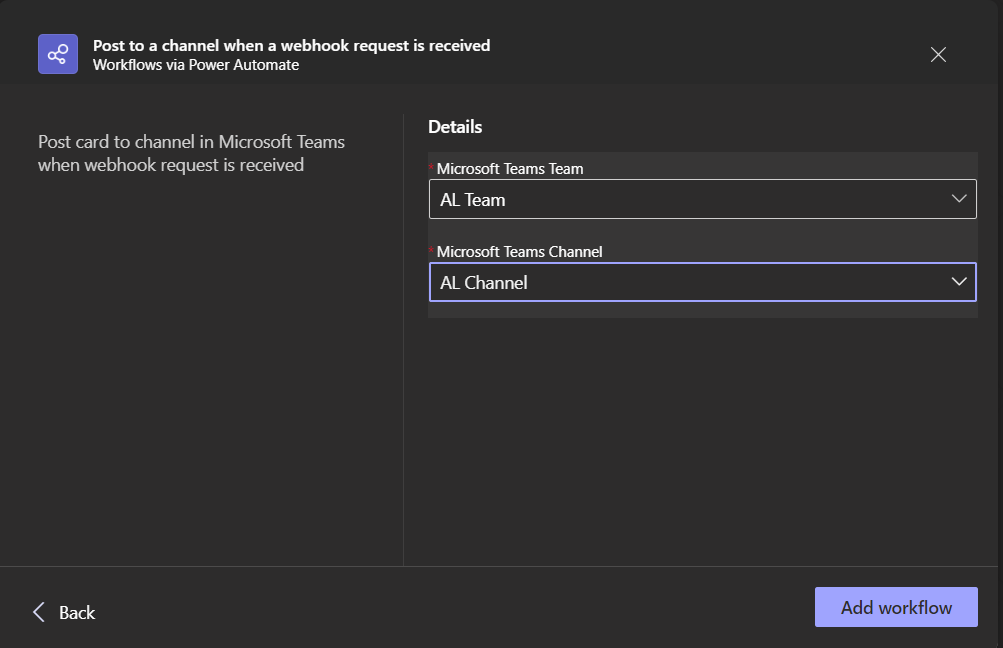Click the Details section heading

(455, 127)
